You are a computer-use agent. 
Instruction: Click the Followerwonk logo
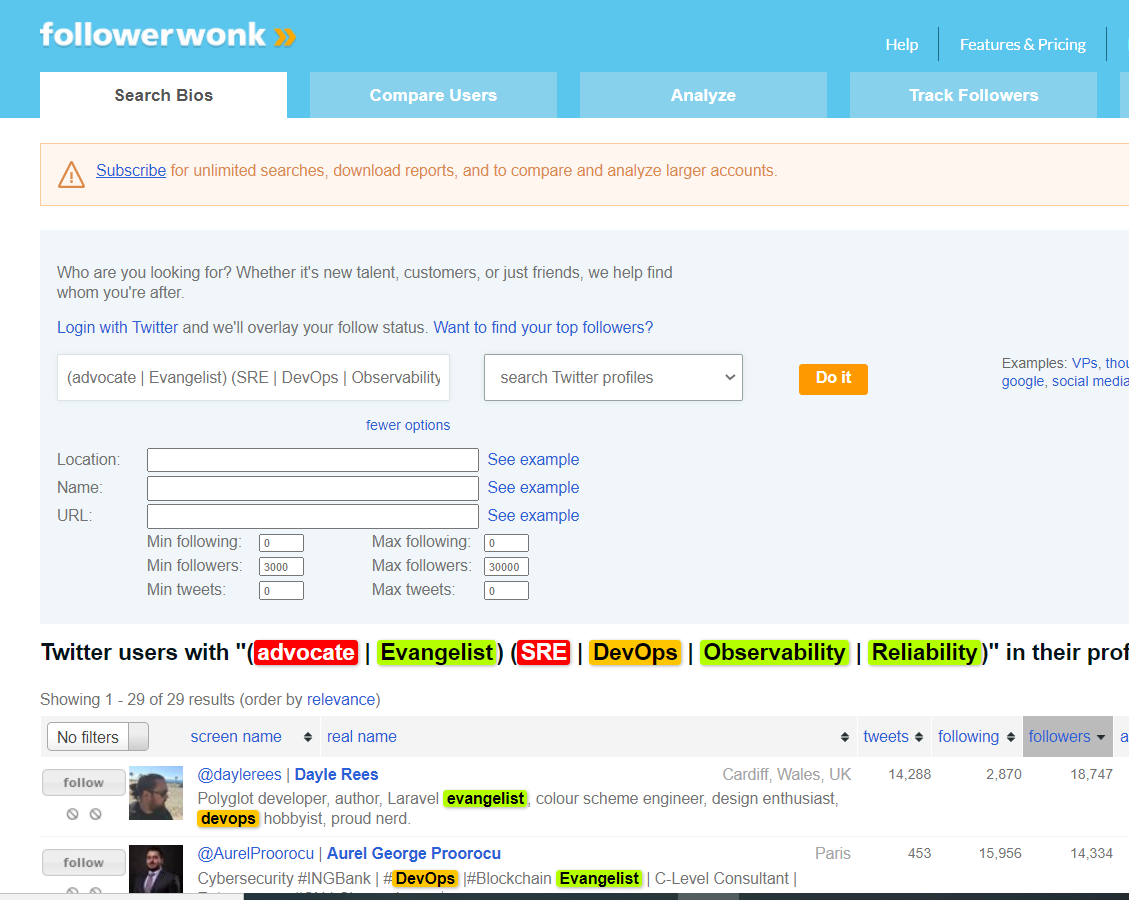[168, 35]
